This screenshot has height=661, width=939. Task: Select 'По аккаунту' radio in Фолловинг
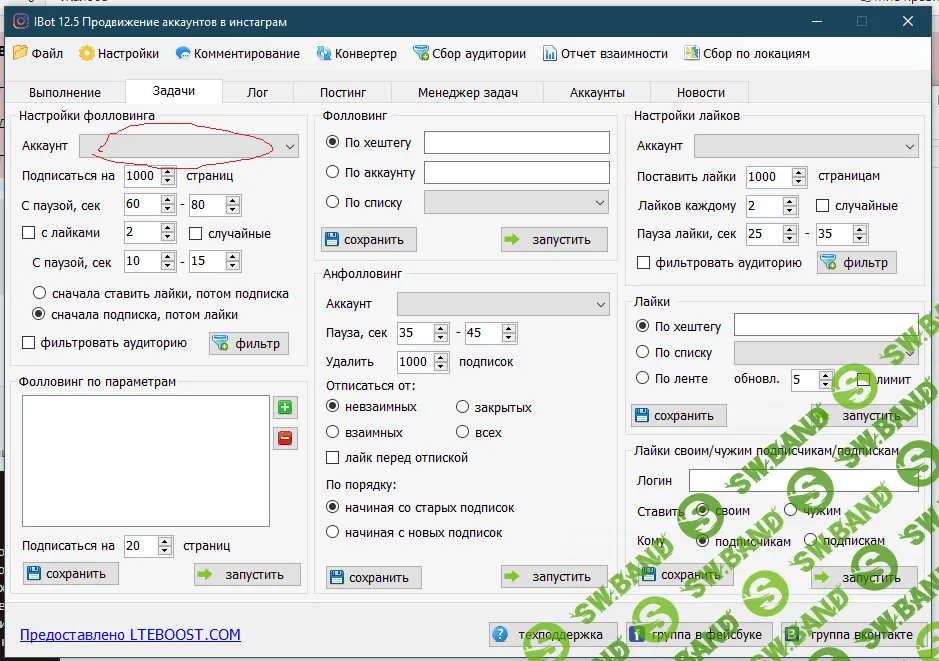pyautogui.click(x=334, y=172)
